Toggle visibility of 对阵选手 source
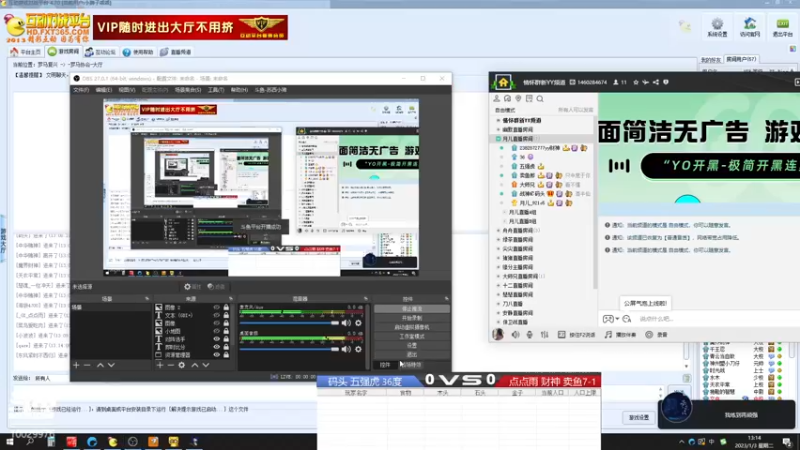 click(216, 339)
